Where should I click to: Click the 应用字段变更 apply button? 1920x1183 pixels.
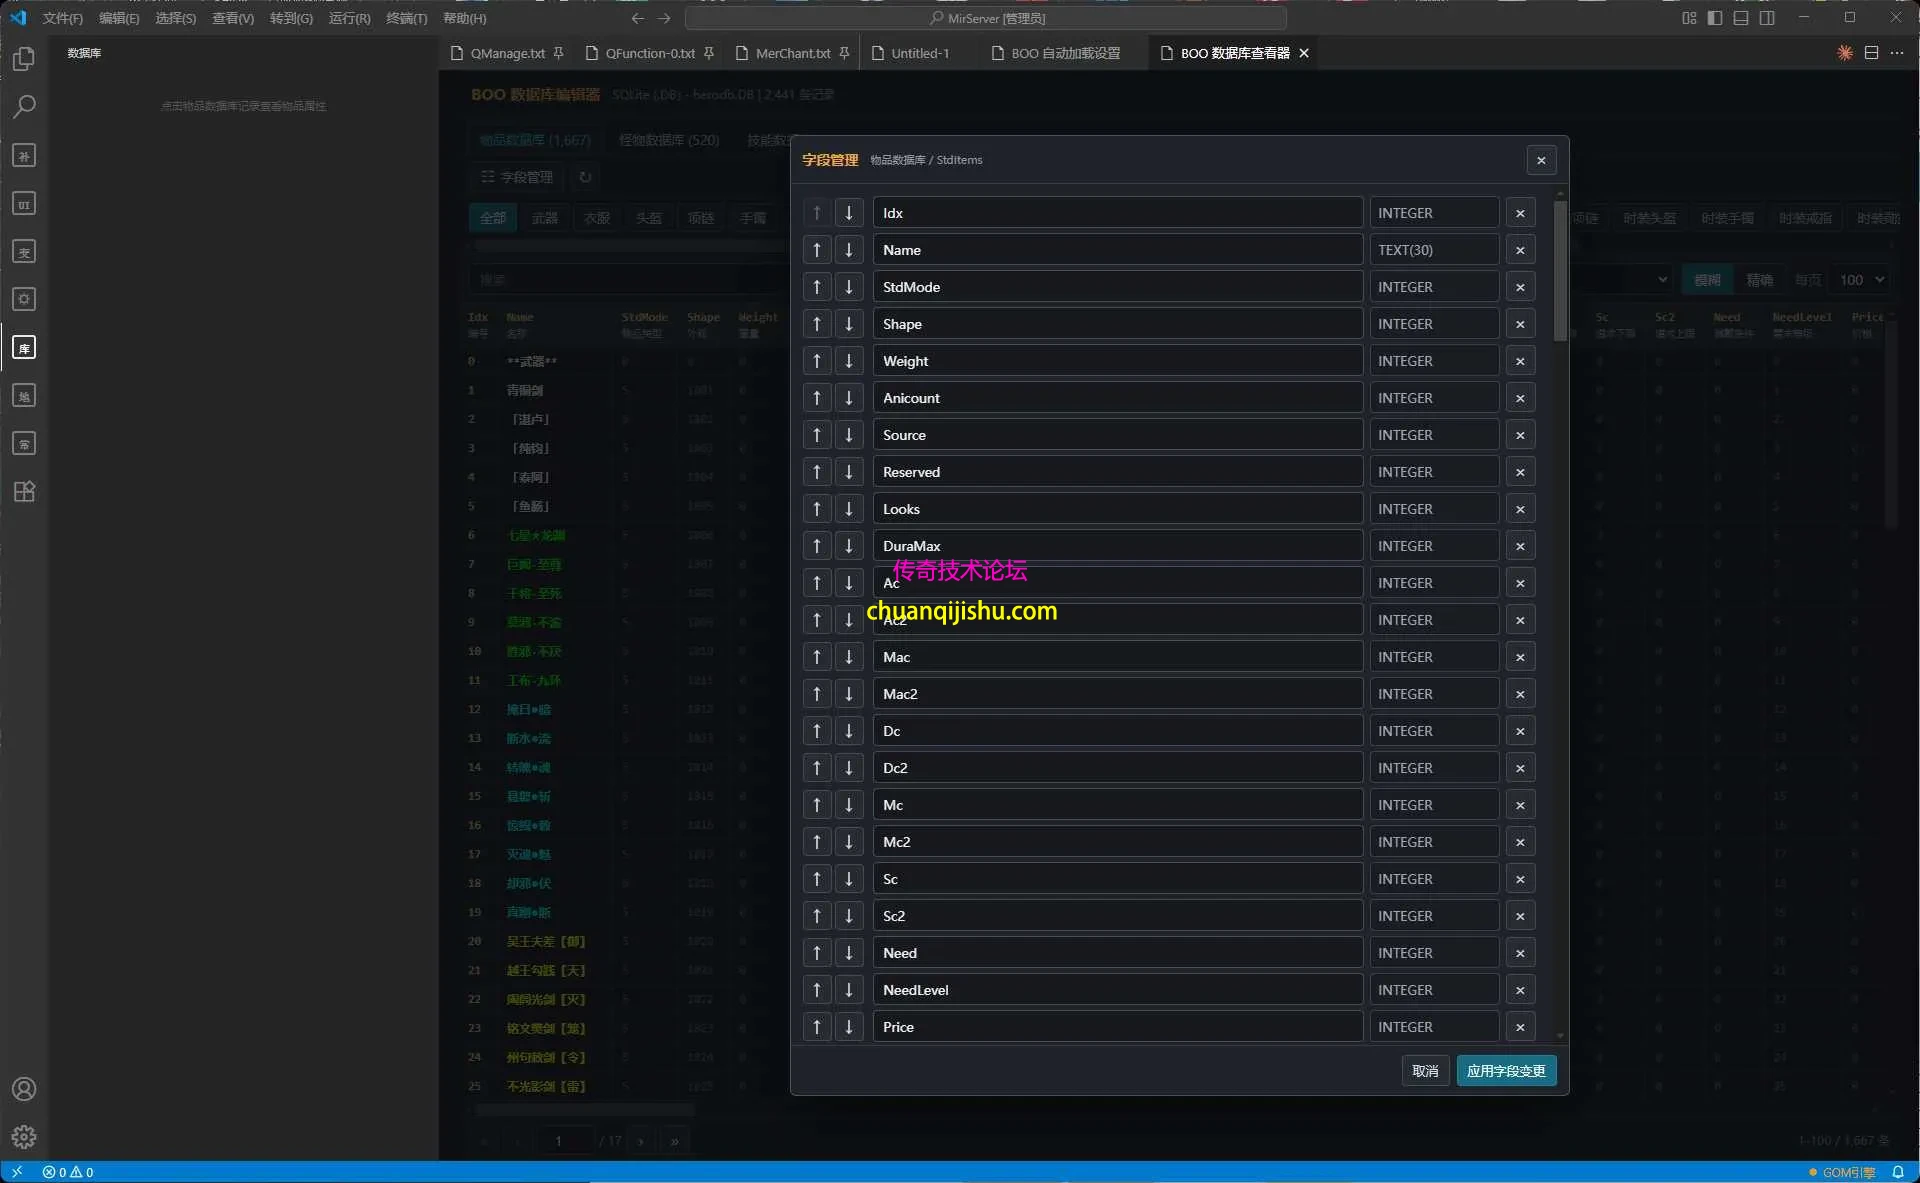point(1506,1071)
